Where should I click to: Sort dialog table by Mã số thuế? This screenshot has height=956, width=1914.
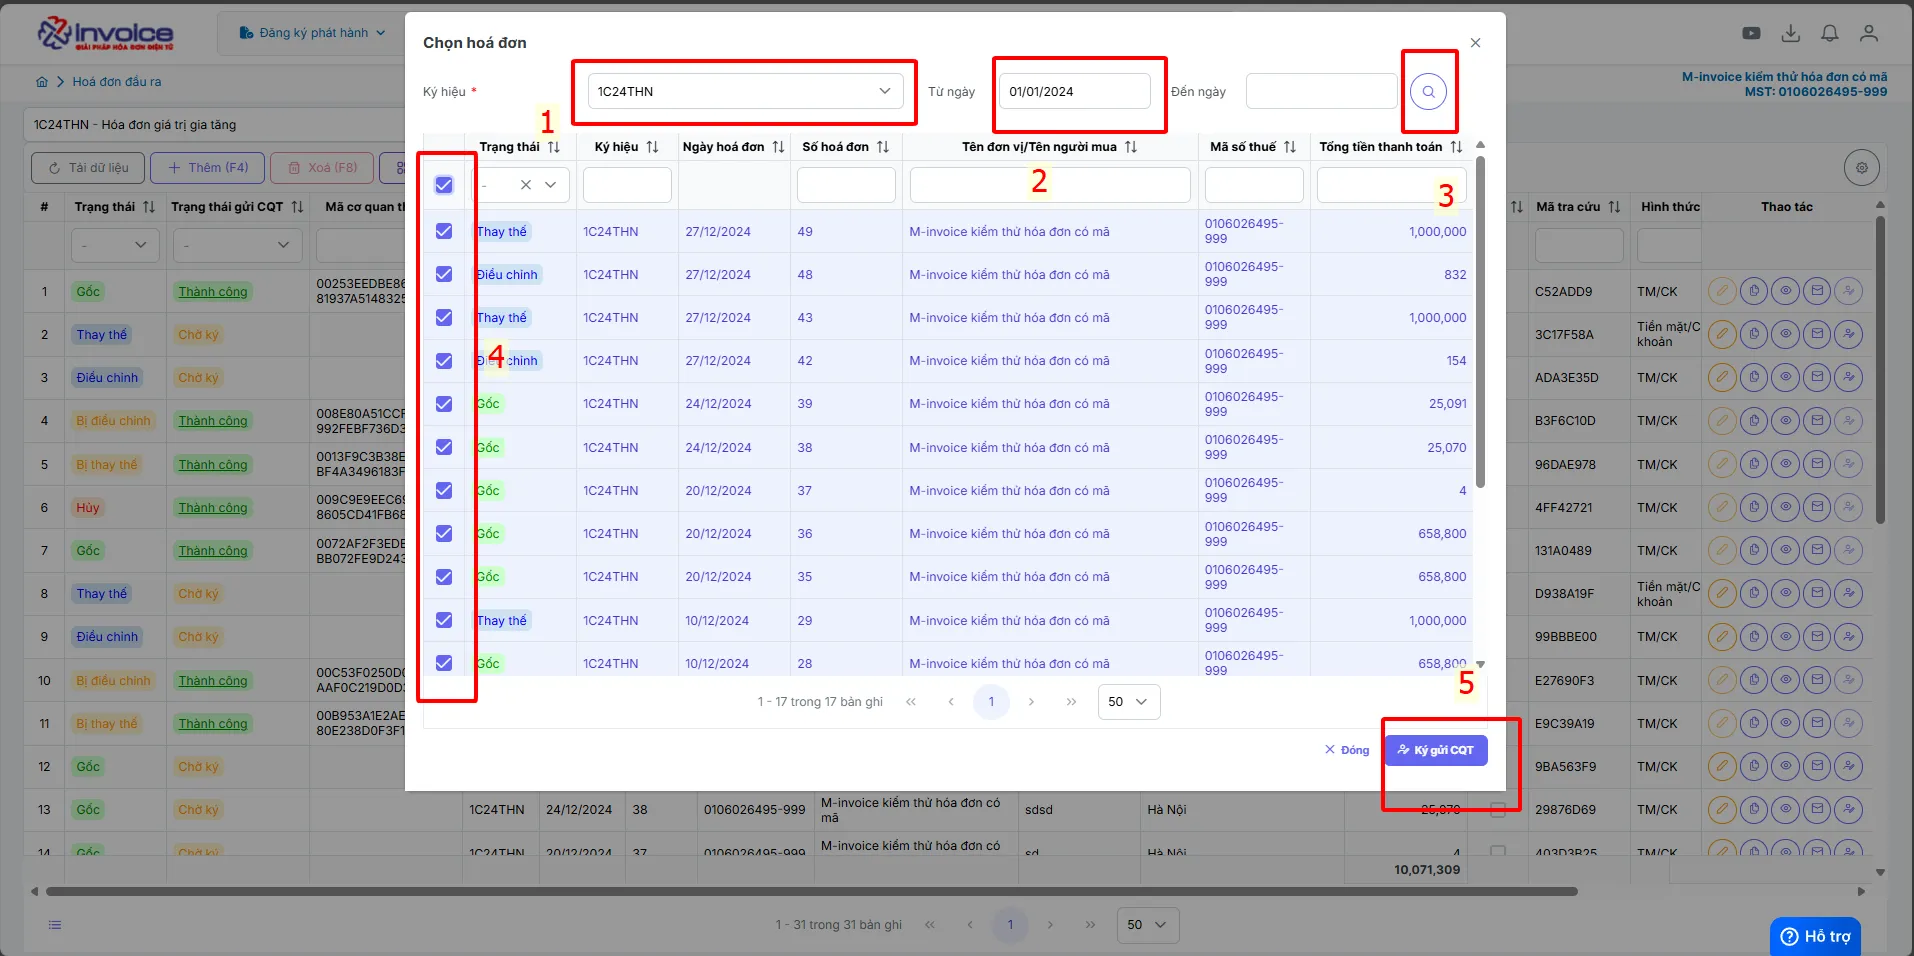click(1290, 147)
